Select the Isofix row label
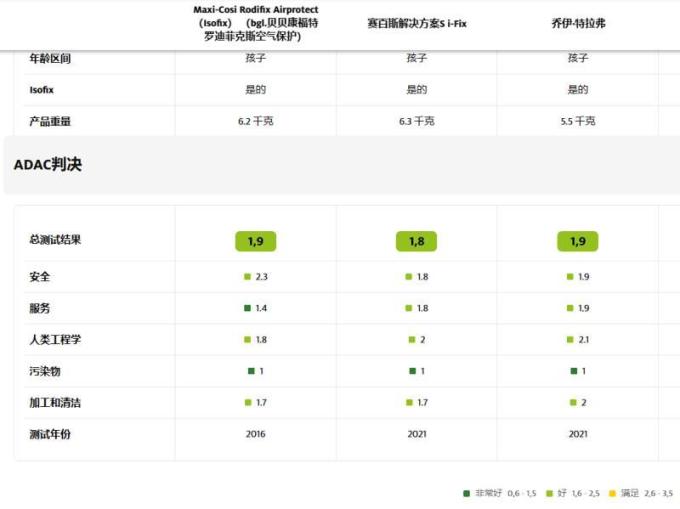The height and width of the screenshot is (509, 680). pos(41,90)
